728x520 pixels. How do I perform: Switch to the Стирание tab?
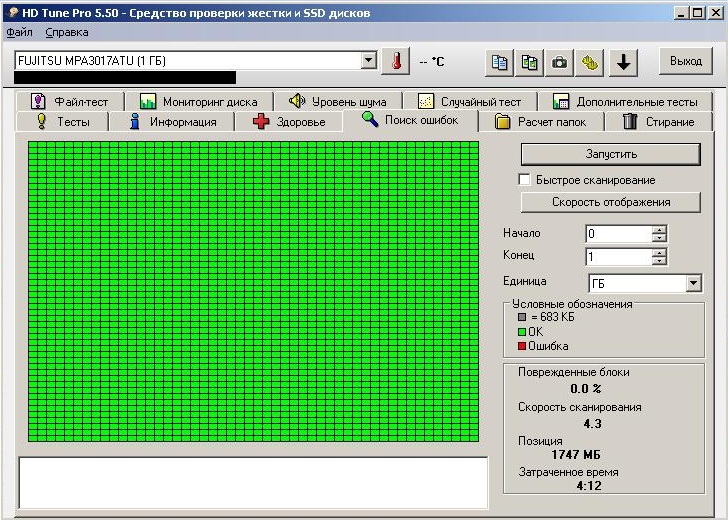[x=658, y=122]
